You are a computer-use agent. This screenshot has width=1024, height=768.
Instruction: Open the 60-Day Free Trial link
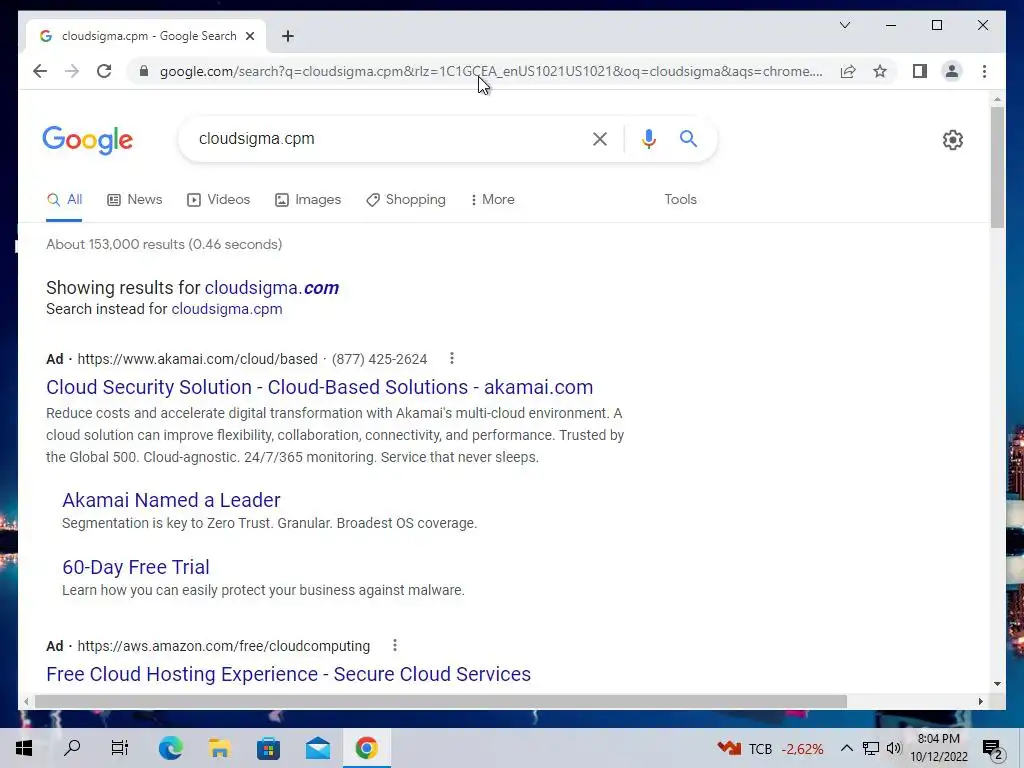[136, 567]
